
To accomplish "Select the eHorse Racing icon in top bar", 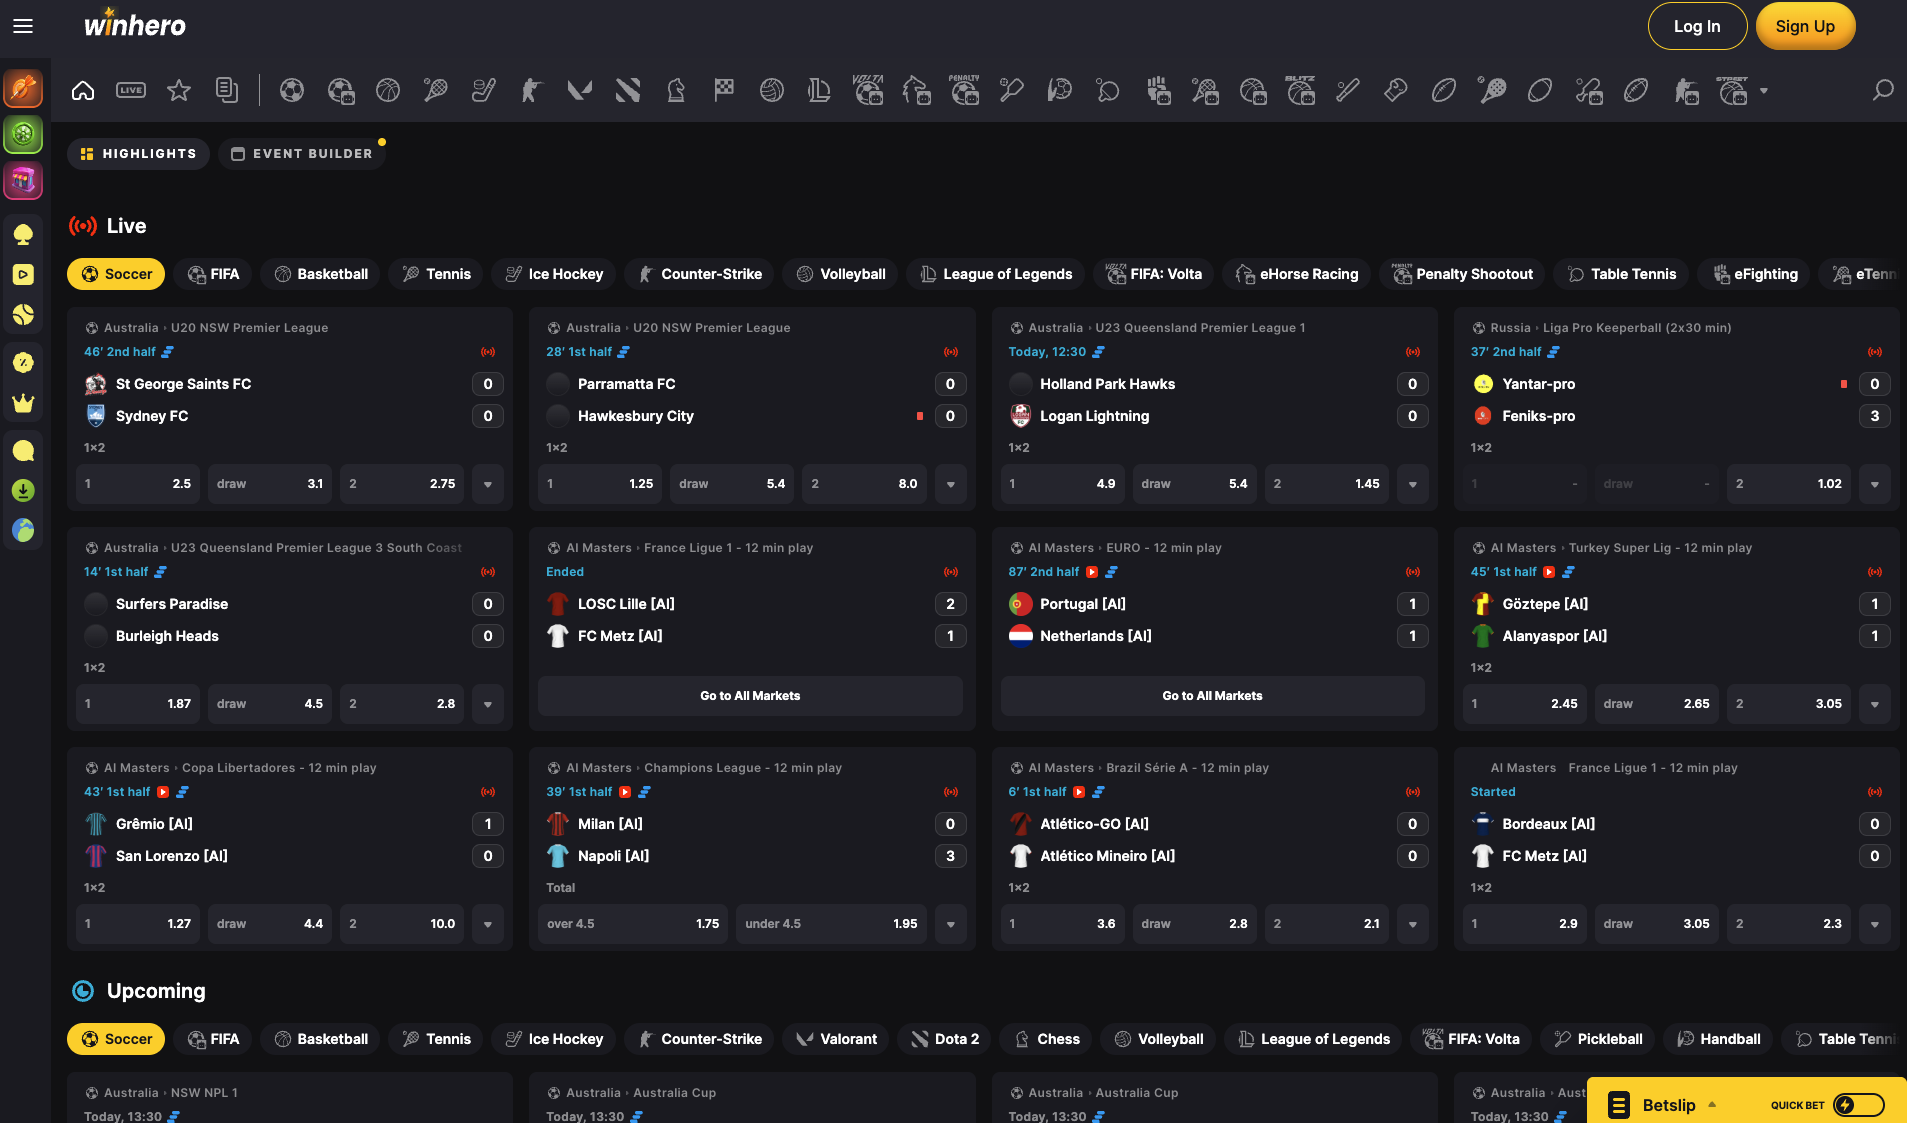I will [916, 91].
